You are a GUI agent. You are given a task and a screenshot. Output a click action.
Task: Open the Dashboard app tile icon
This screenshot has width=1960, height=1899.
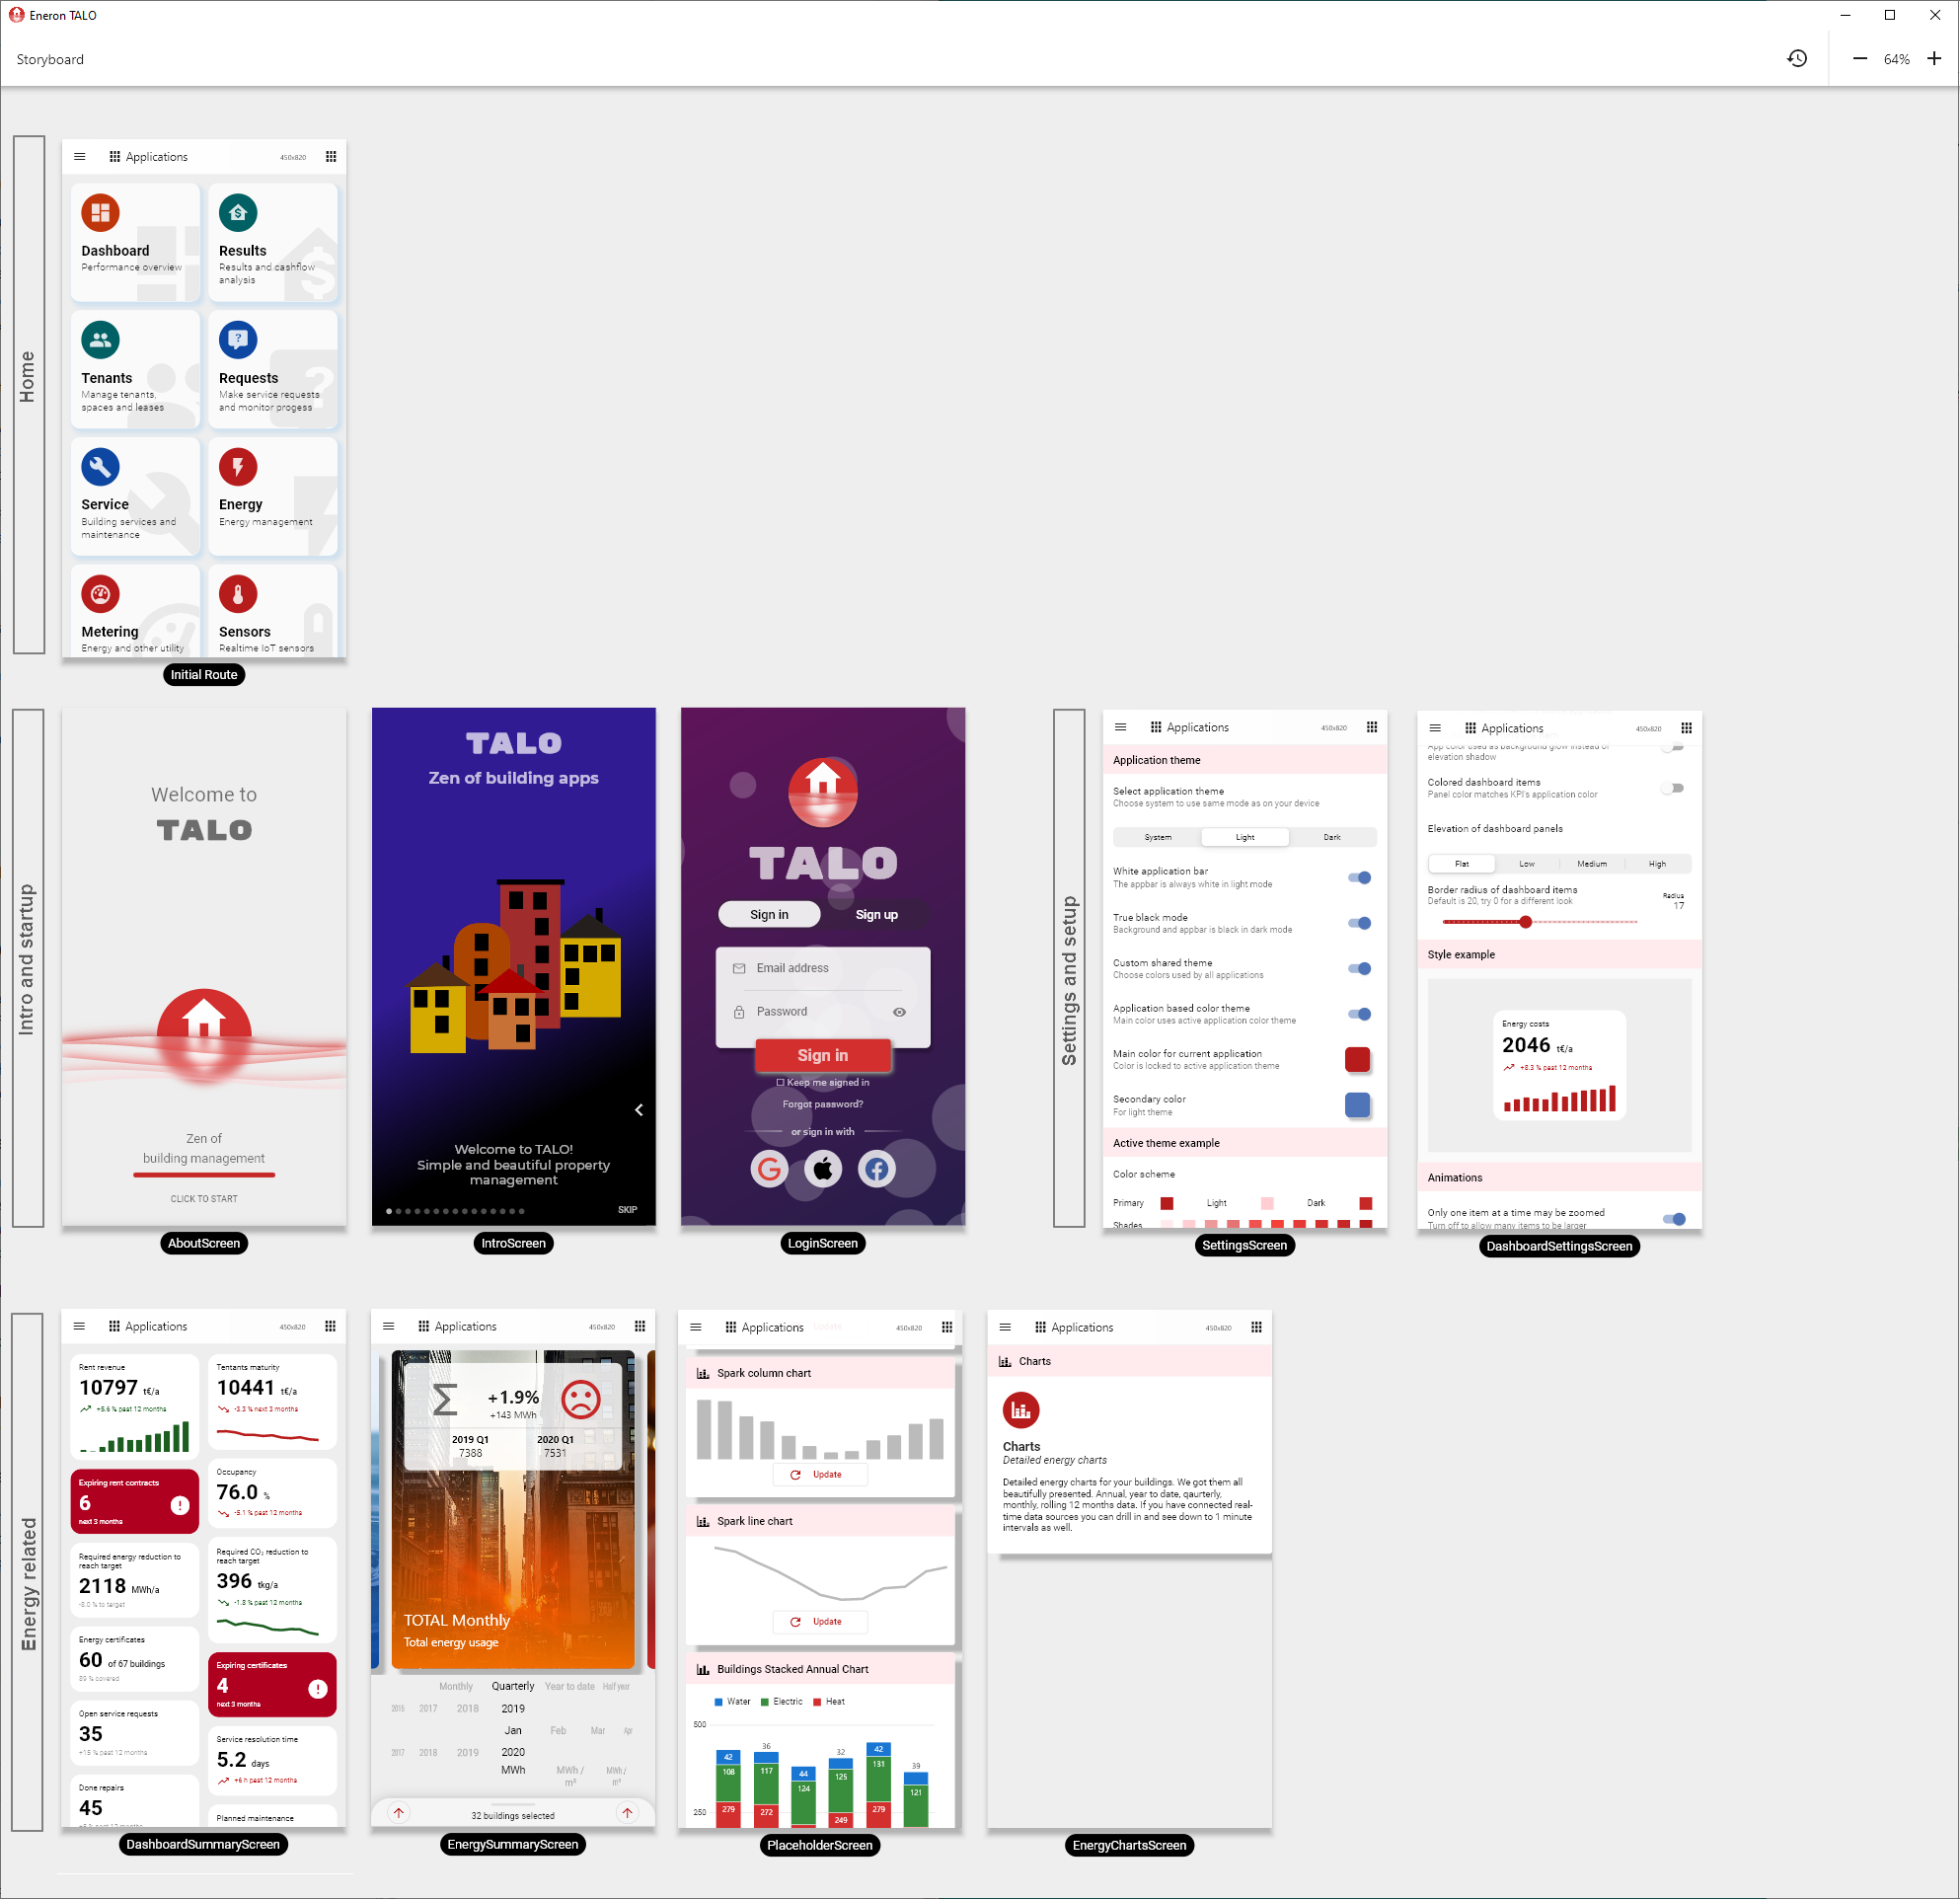(100, 213)
